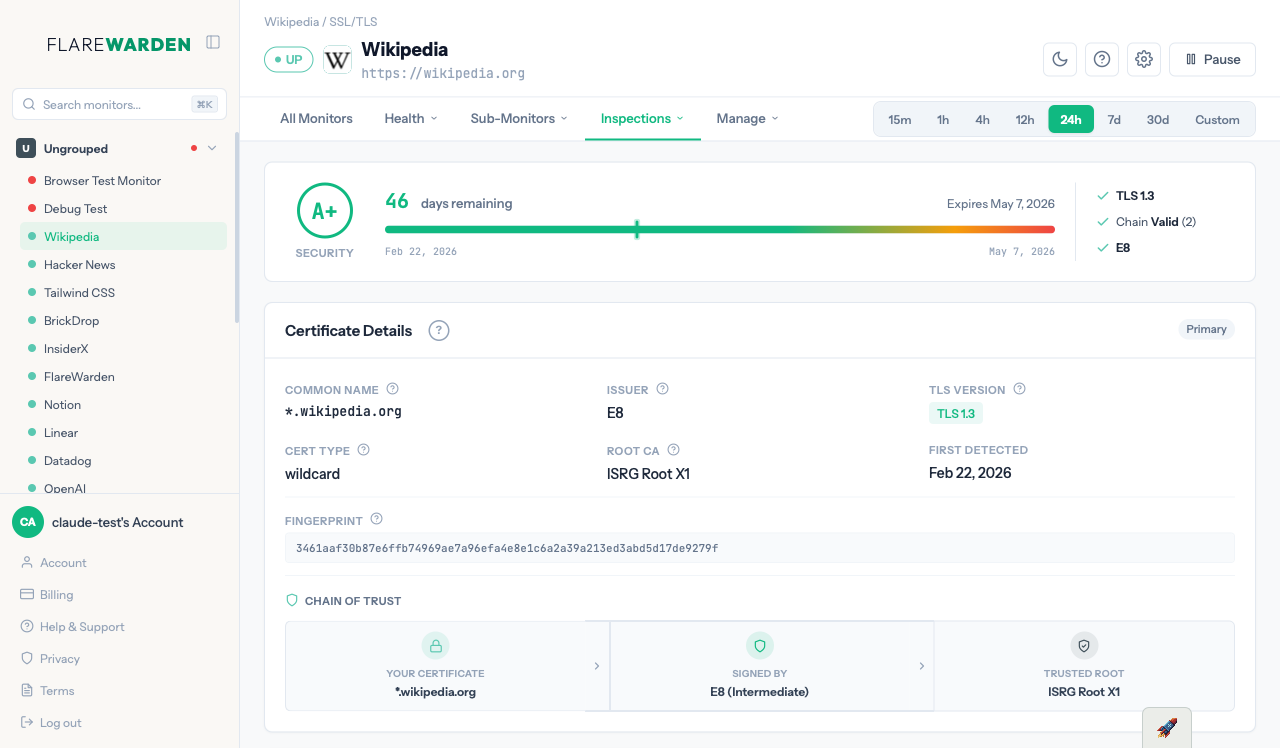1280x748 pixels.
Task: Open the Billing link in sidebar
Action: click(x=56, y=595)
